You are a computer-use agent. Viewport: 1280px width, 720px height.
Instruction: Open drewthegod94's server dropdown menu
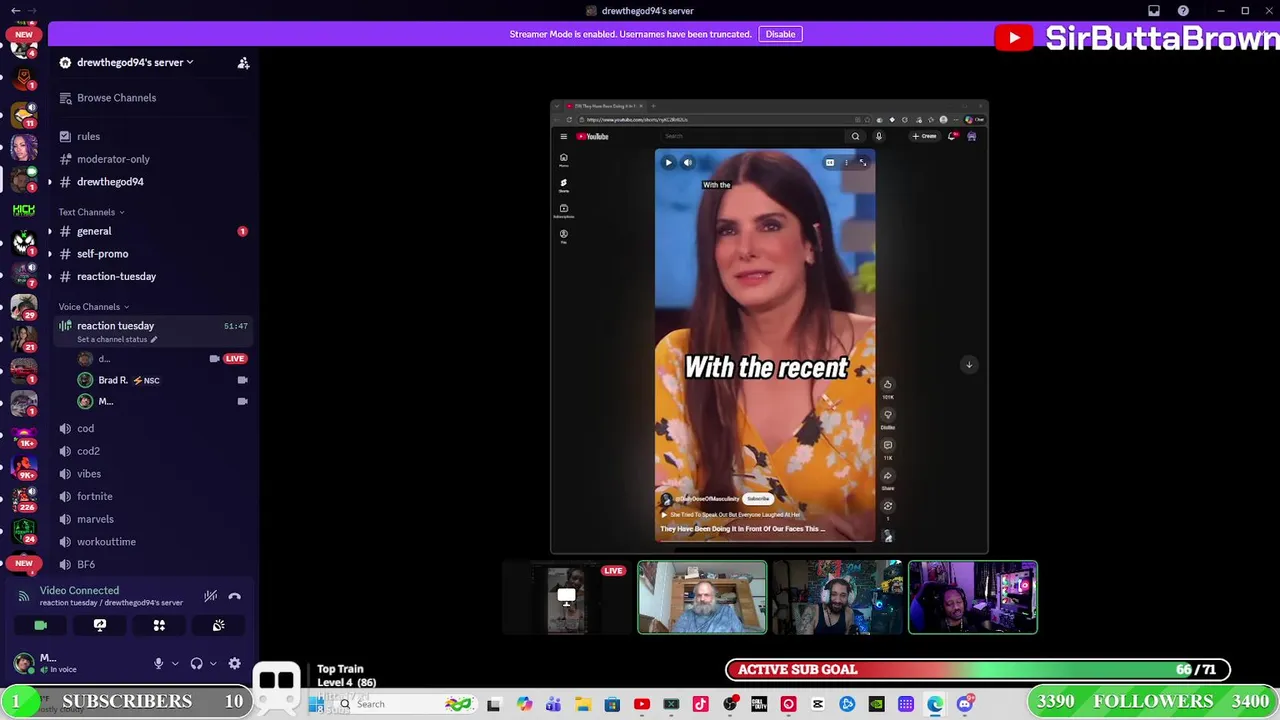click(134, 62)
